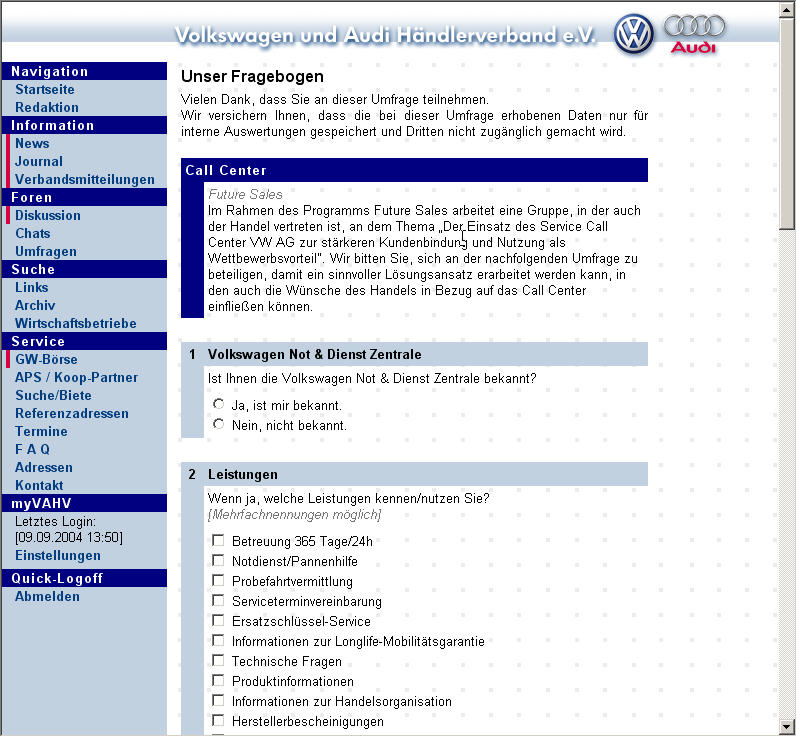Open the Termine link

pyautogui.click(x=41, y=432)
